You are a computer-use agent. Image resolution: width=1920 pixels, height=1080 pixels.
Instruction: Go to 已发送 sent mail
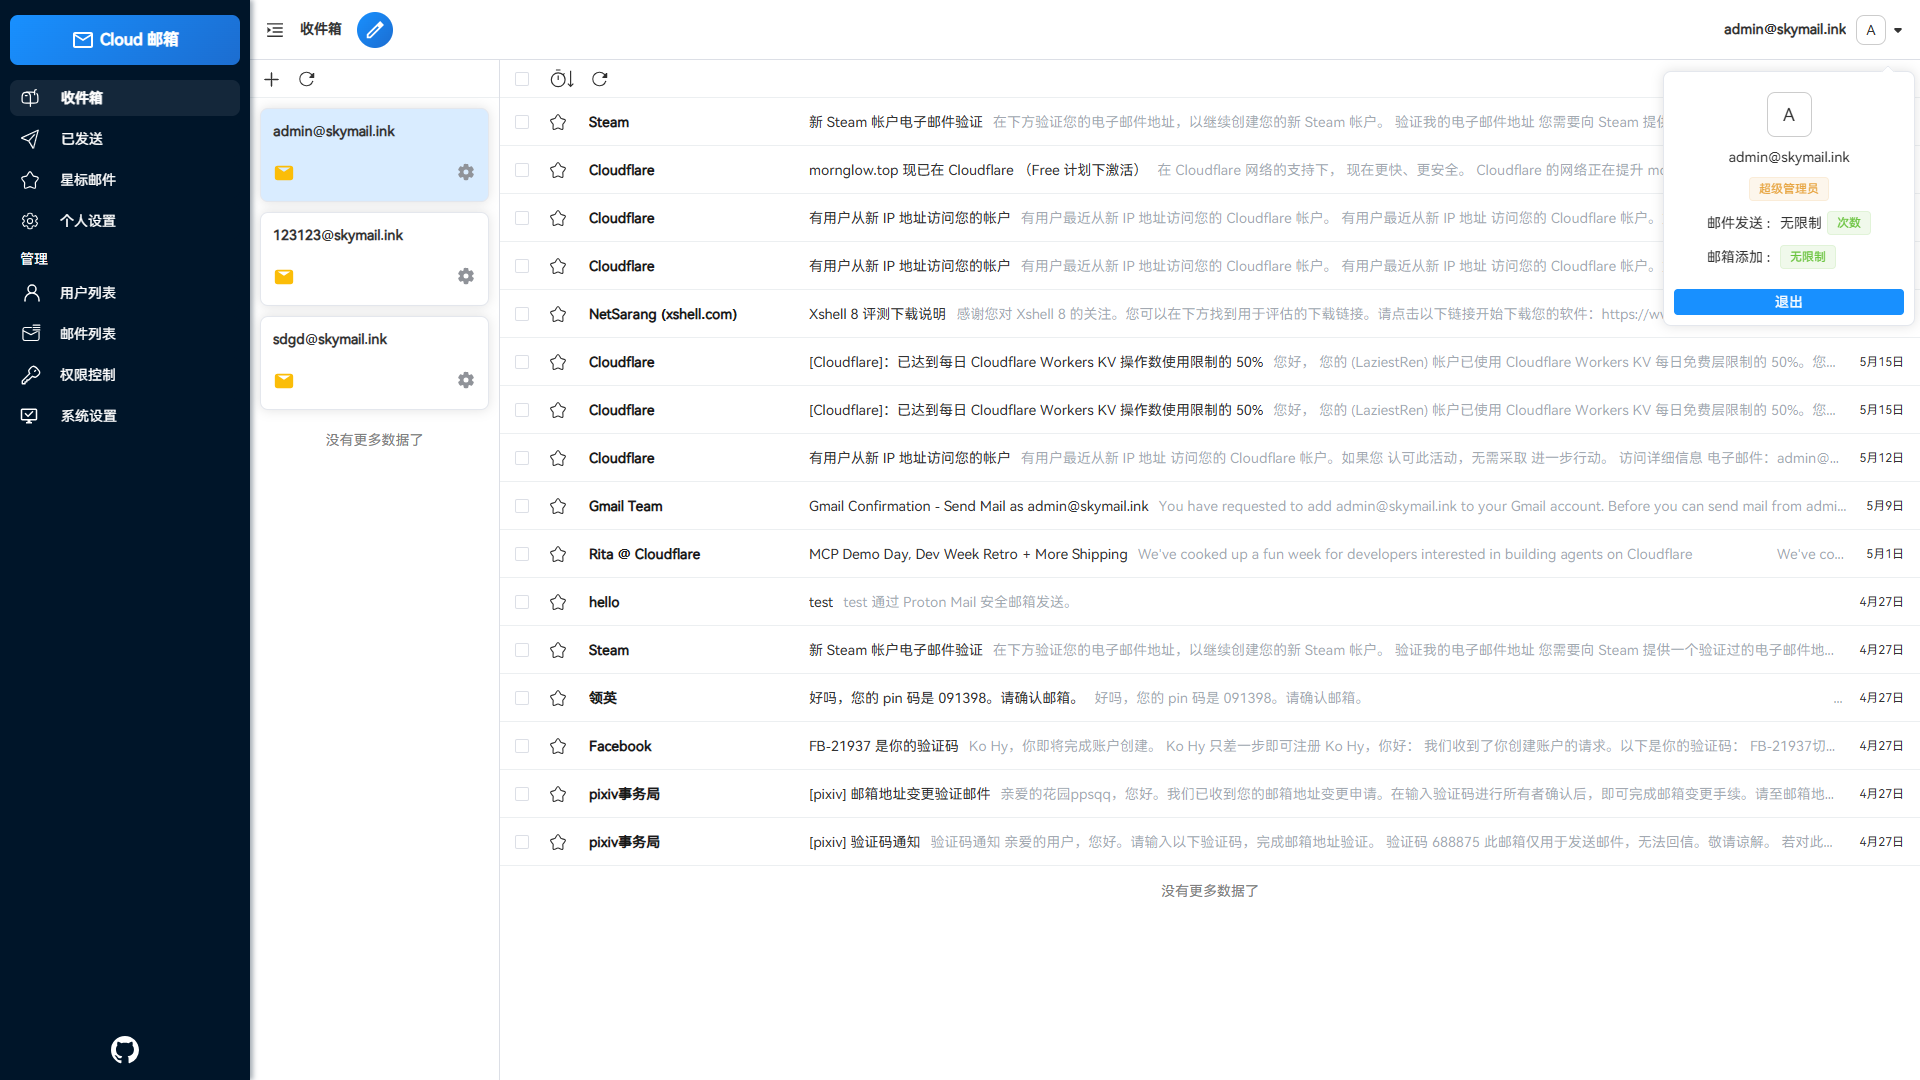[x=125, y=139]
